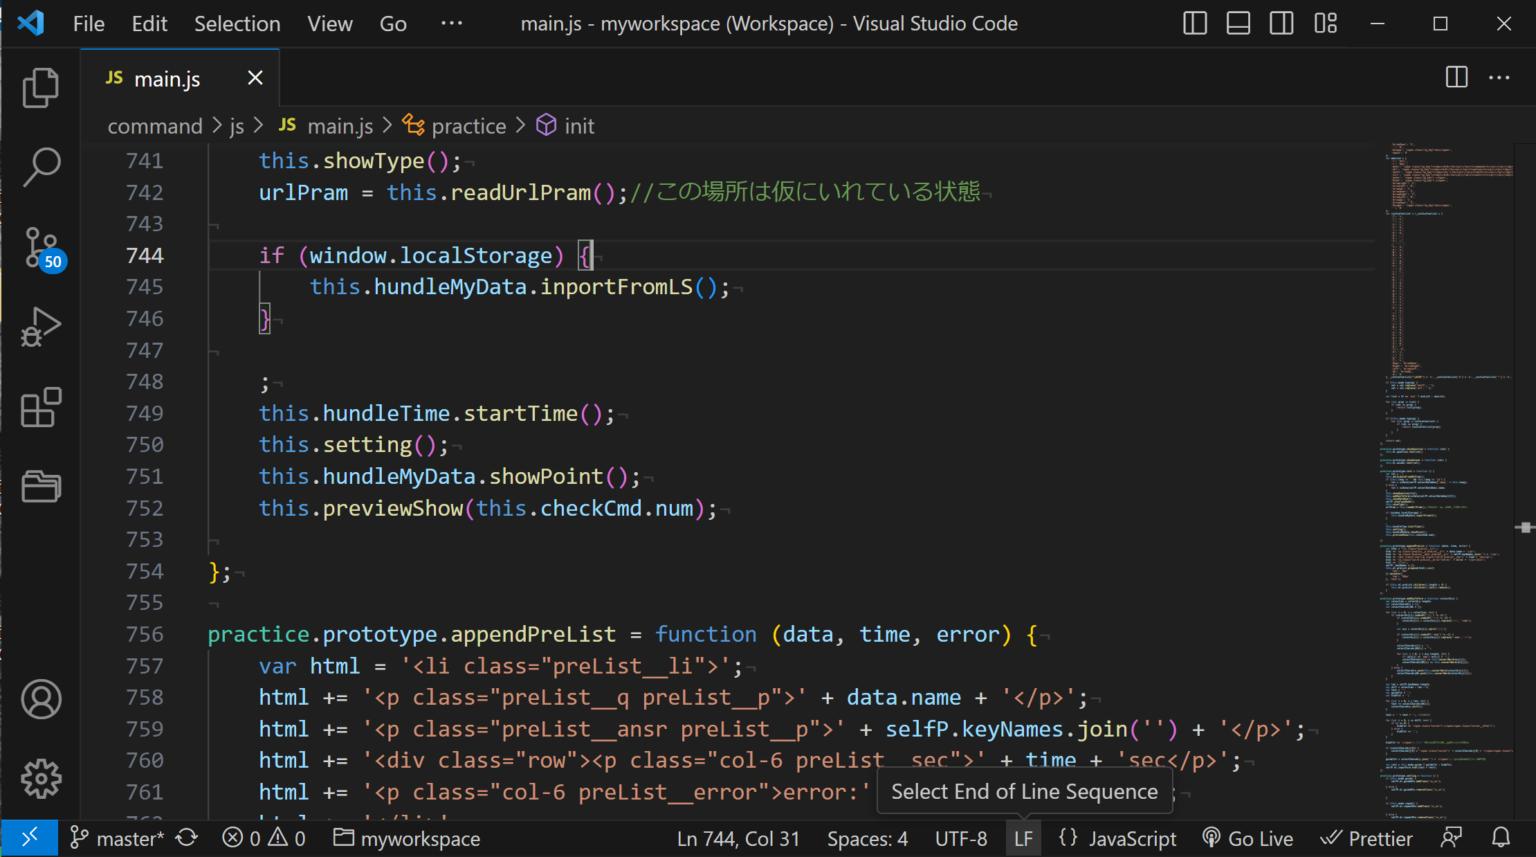The height and width of the screenshot is (857, 1536).
Task: Toggle the primary side bar visibility
Action: 1194,22
